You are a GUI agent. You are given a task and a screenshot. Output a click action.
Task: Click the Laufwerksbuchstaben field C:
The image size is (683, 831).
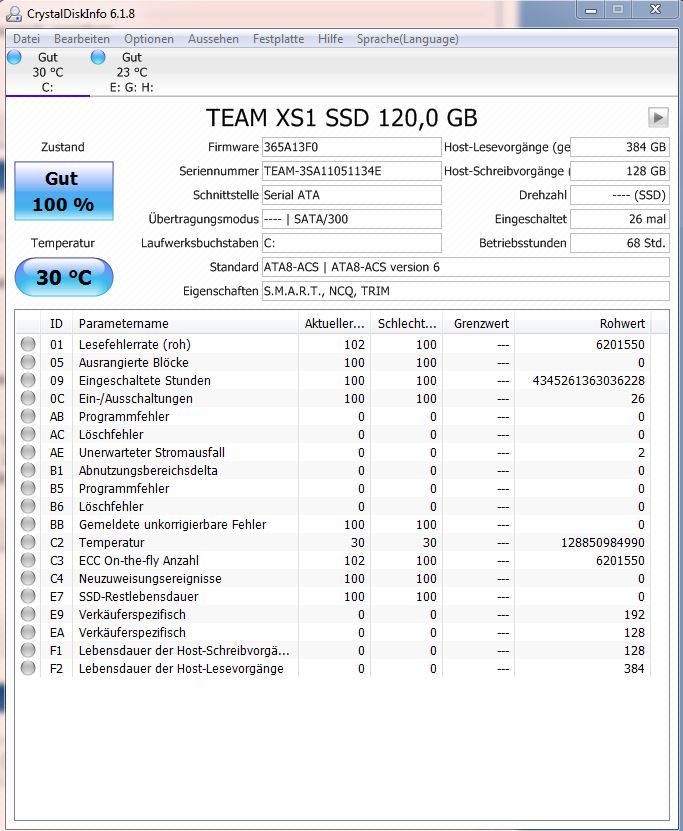(351, 243)
